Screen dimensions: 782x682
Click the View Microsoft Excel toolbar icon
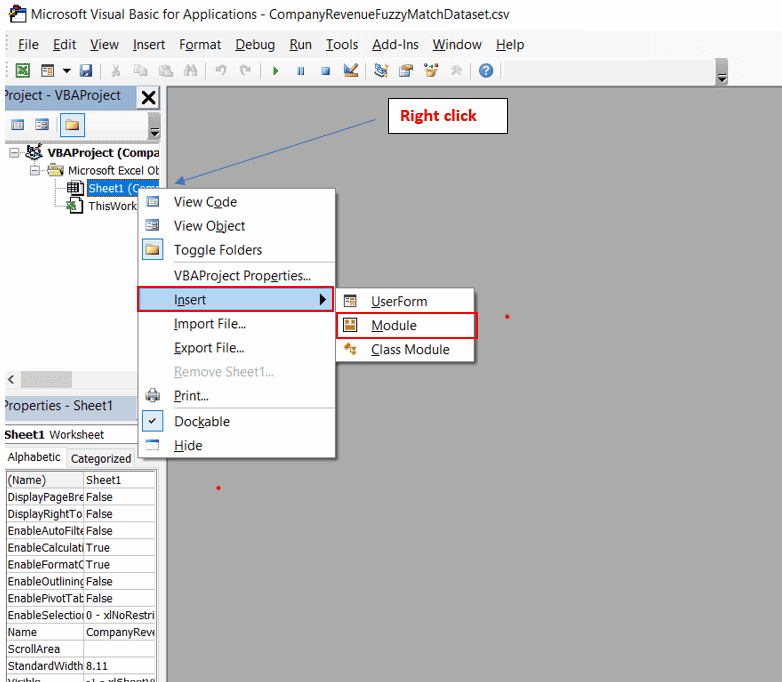(22, 71)
